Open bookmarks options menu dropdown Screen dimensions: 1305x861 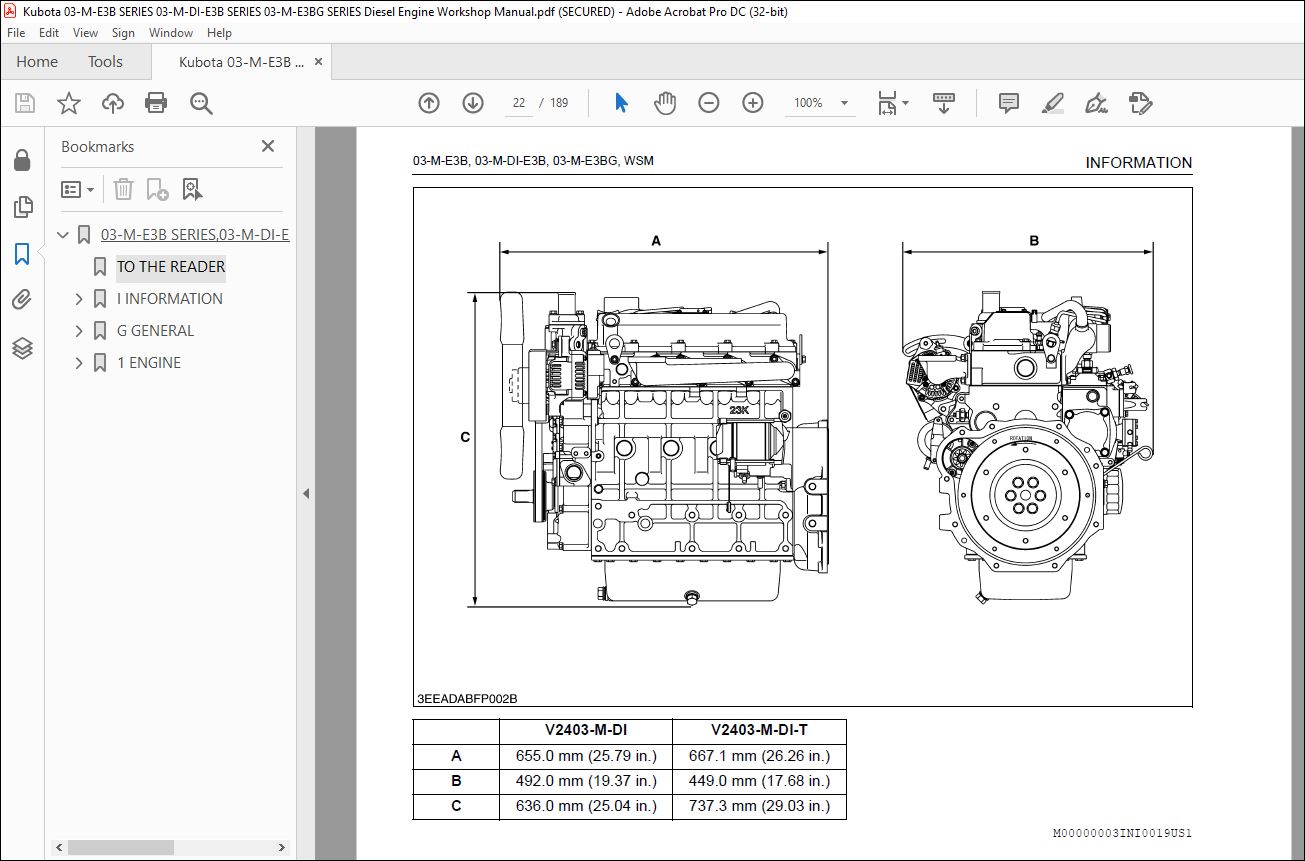tap(78, 189)
